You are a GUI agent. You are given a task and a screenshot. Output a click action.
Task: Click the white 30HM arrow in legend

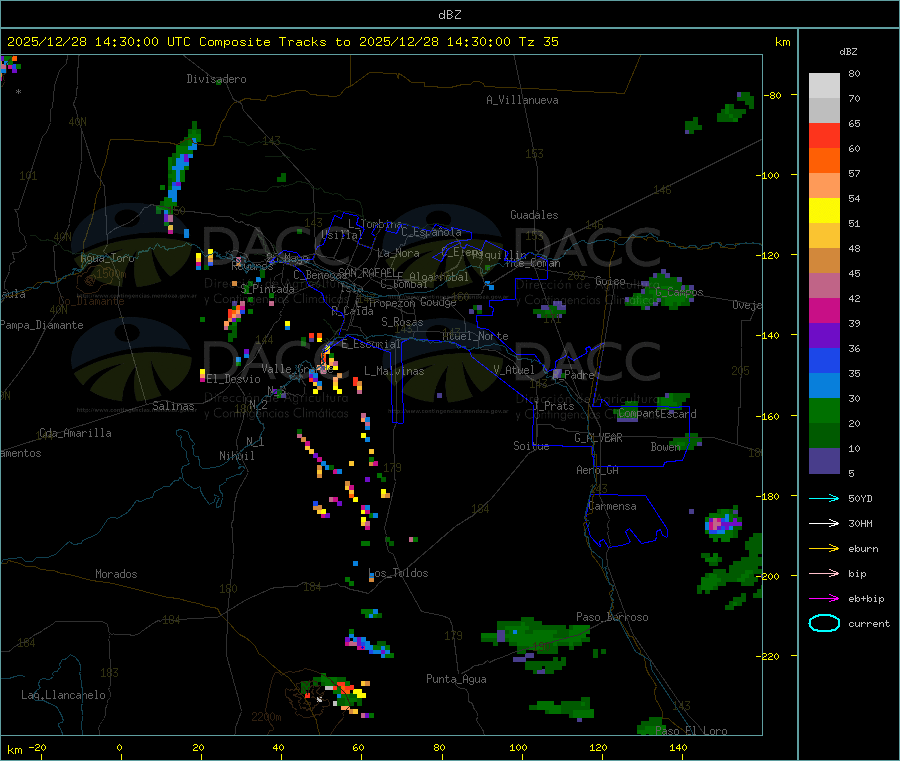point(824,523)
